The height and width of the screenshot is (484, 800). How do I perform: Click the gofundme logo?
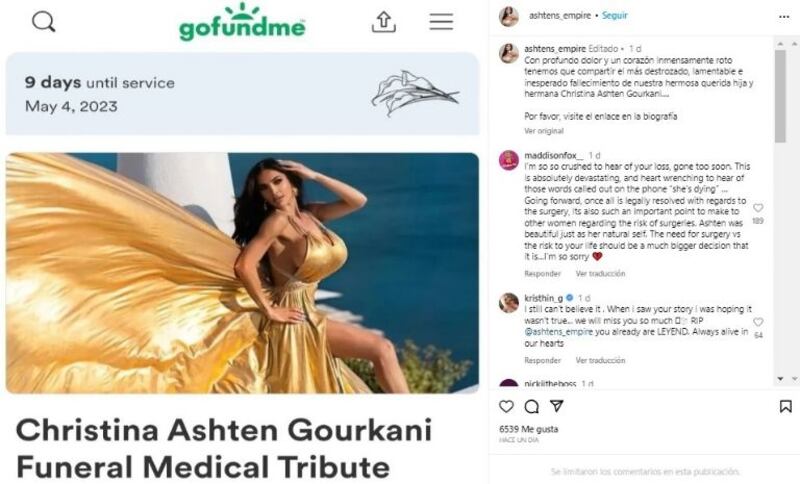tap(242, 22)
